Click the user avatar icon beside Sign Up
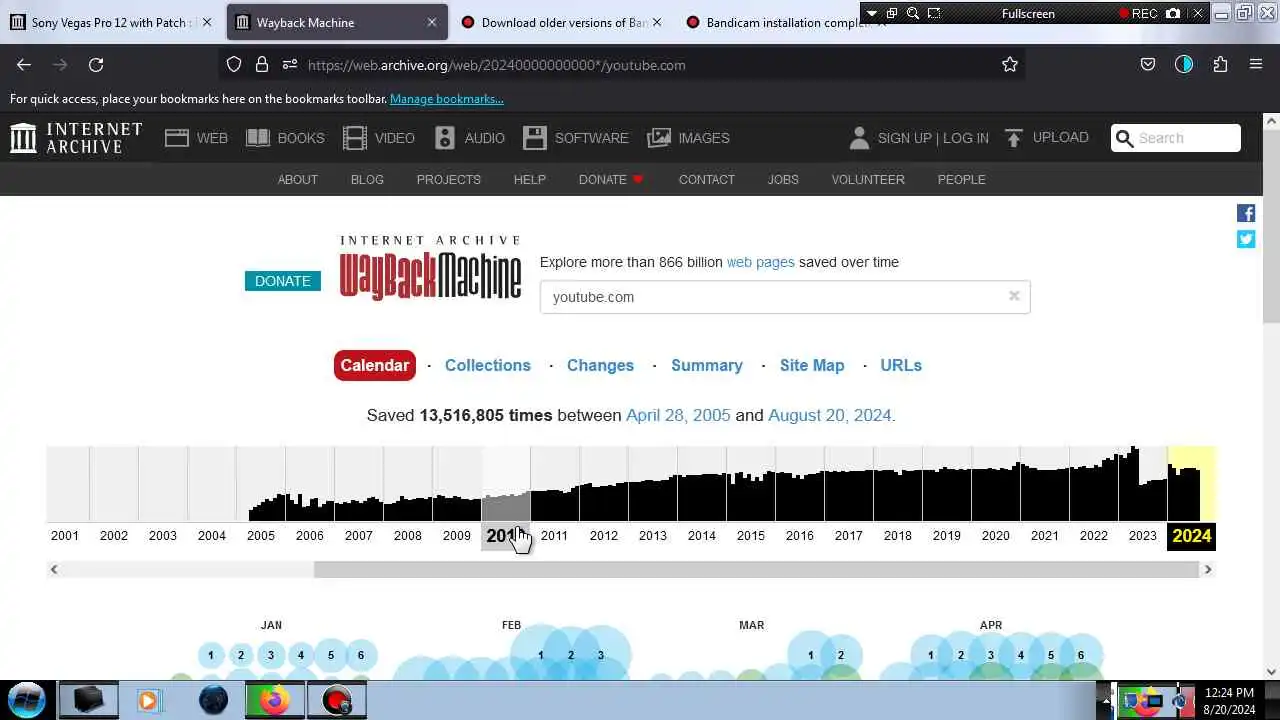This screenshot has width=1280, height=720. point(859,138)
